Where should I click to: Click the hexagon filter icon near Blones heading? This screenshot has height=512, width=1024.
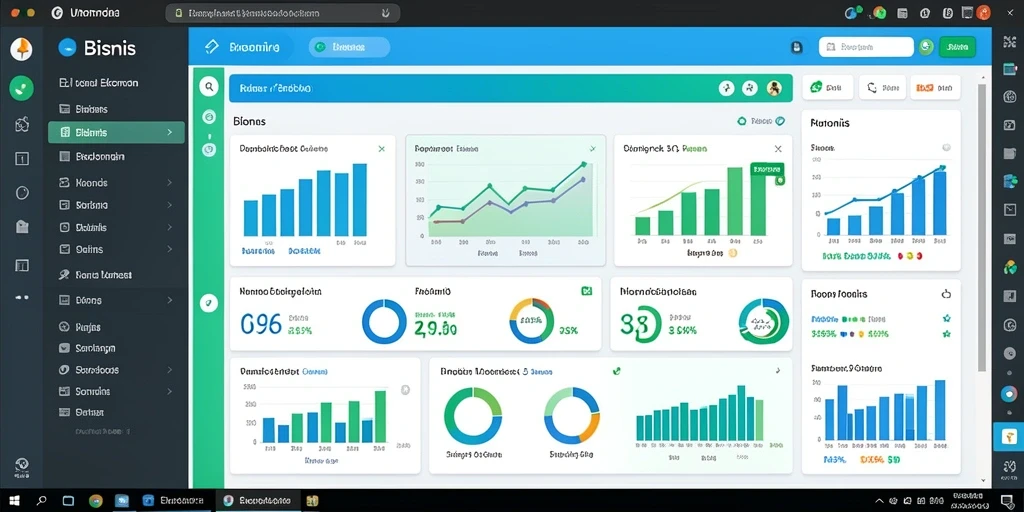pyautogui.click(x=741, y=121)
